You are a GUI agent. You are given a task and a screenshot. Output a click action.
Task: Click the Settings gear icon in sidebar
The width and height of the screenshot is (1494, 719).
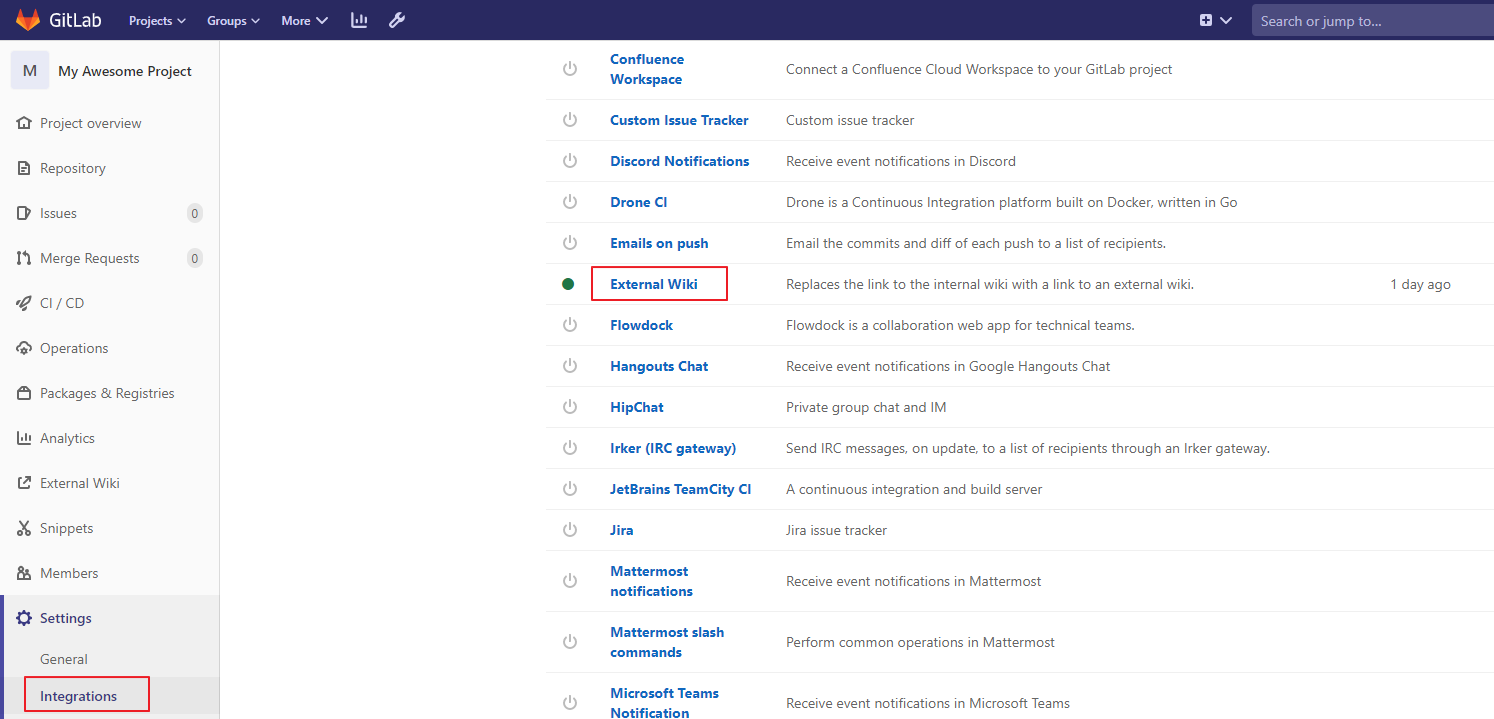pyautogui.click(x=24, y=618)
